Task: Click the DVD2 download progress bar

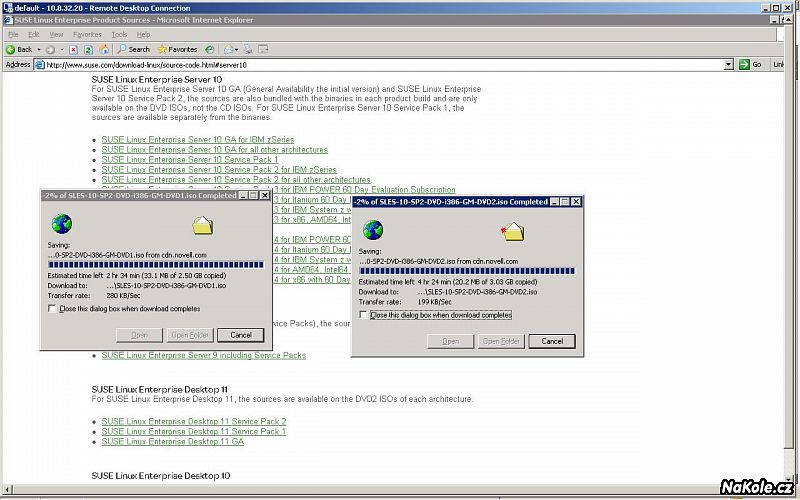Action: click(x=467, y=271)
